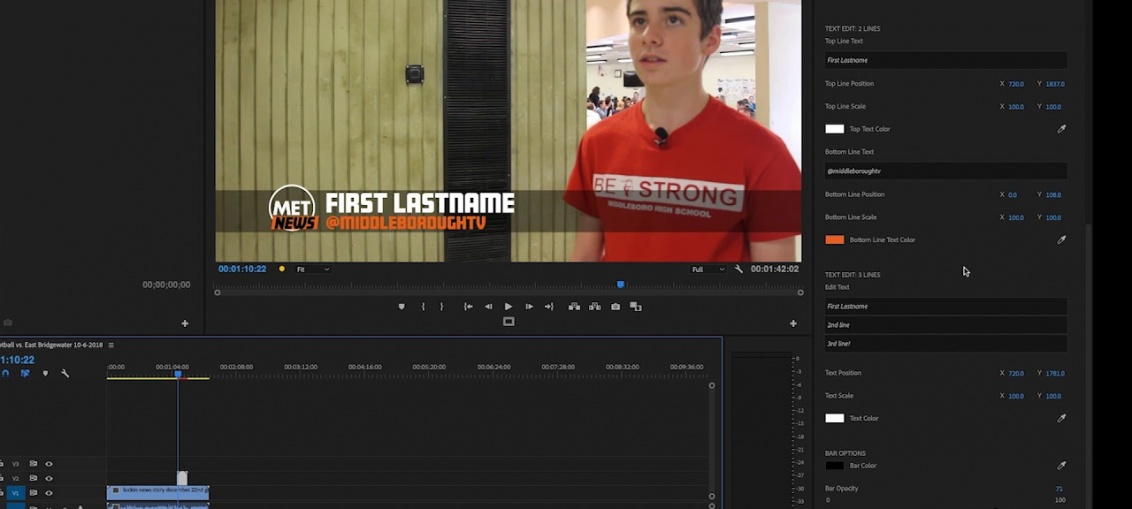Click Bar Opacity value 71
The width and height of the screenshot is (1132, 509).
pyautogui.click(x=1059, y=489)
